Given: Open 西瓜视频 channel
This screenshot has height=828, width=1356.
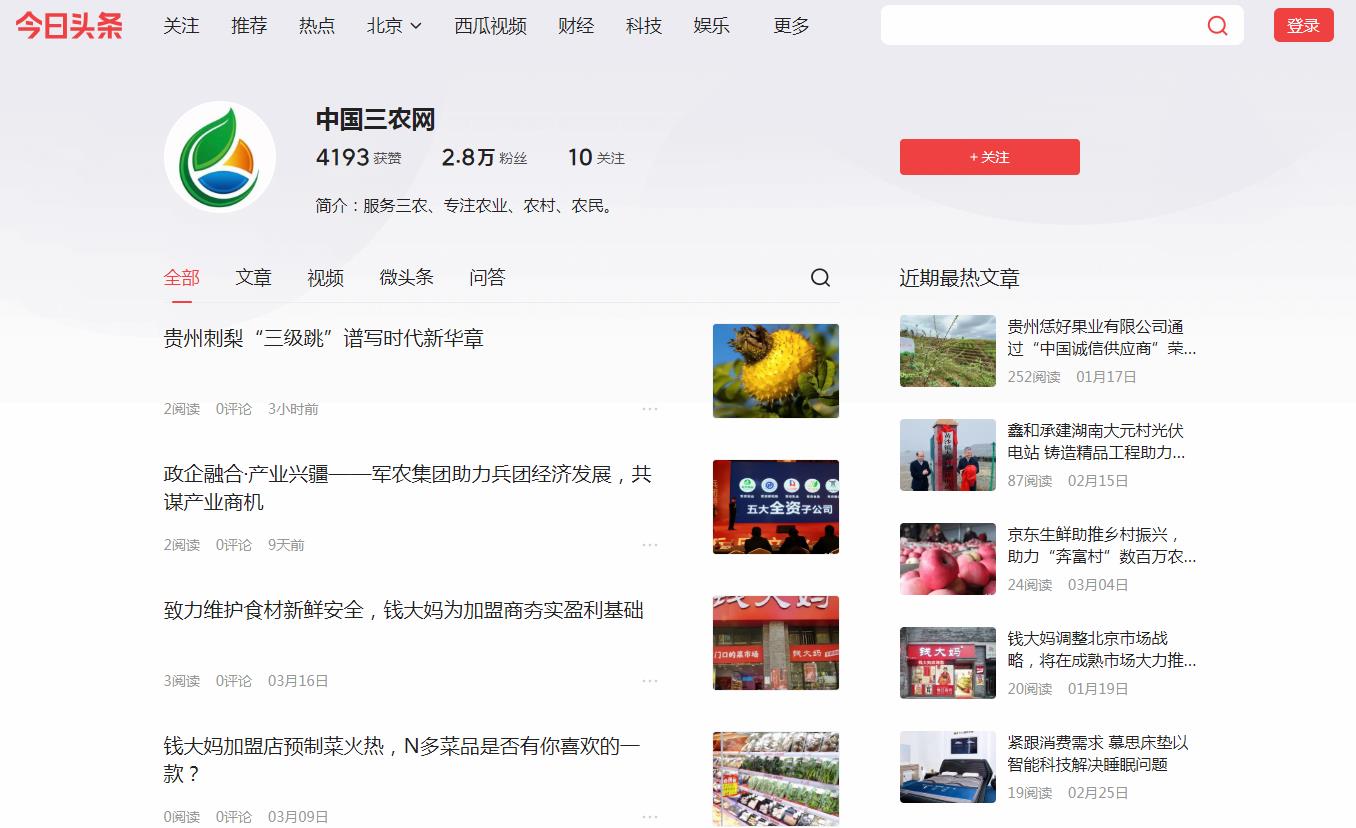Looking at the screenshot, I should pyautogui.click(x=490, y=26).
